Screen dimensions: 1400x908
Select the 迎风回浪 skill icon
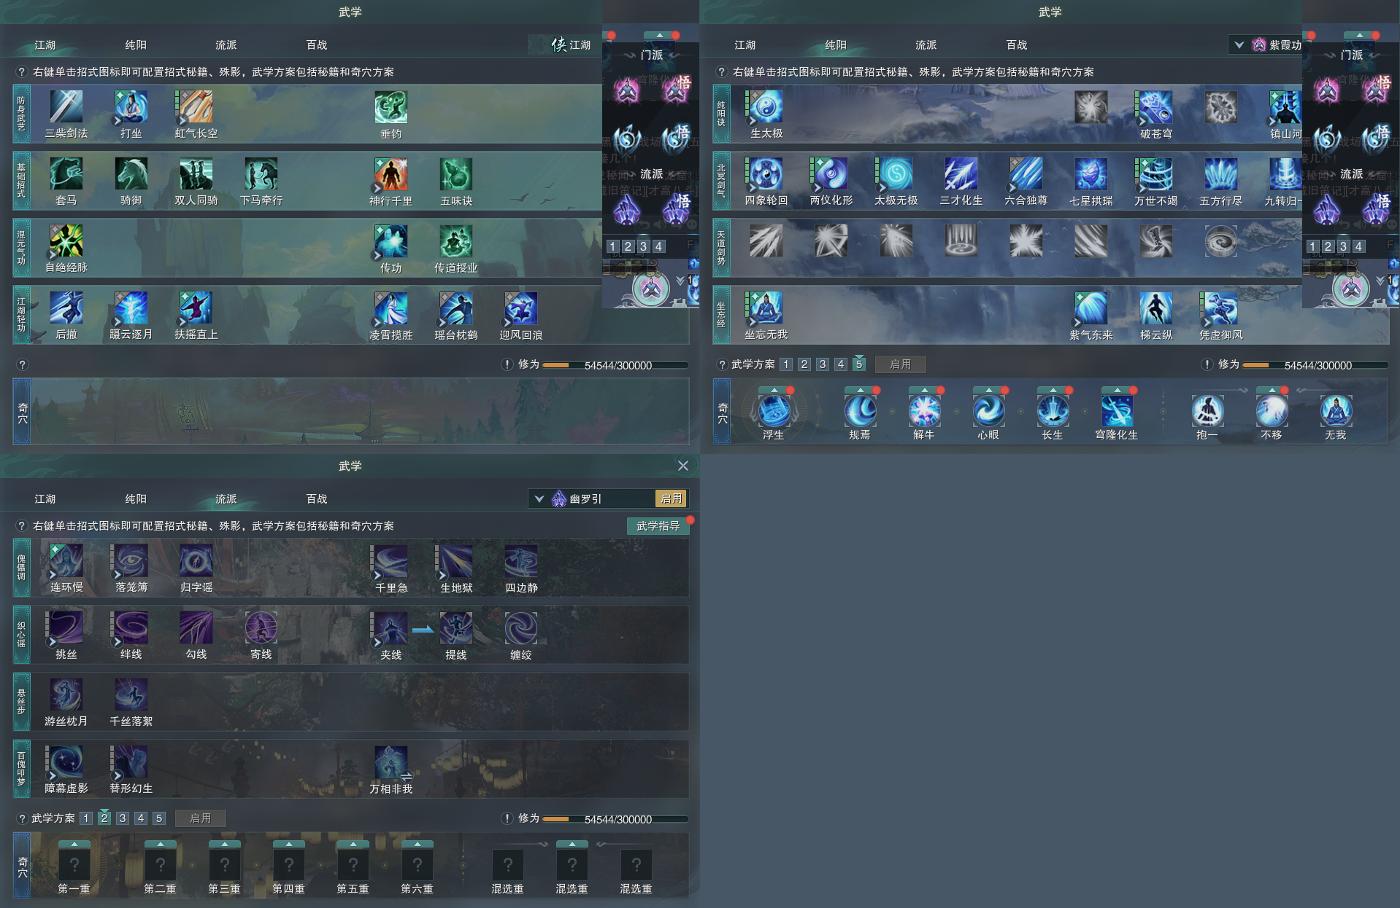[x=521, y=308]
